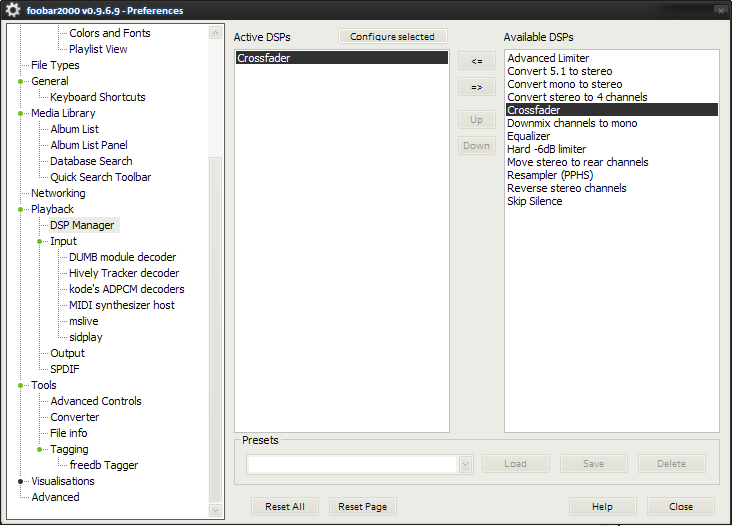The image size is (732, 526).
Task: Open Networking page
Action: pyautogui.click(x=58, y=193)
